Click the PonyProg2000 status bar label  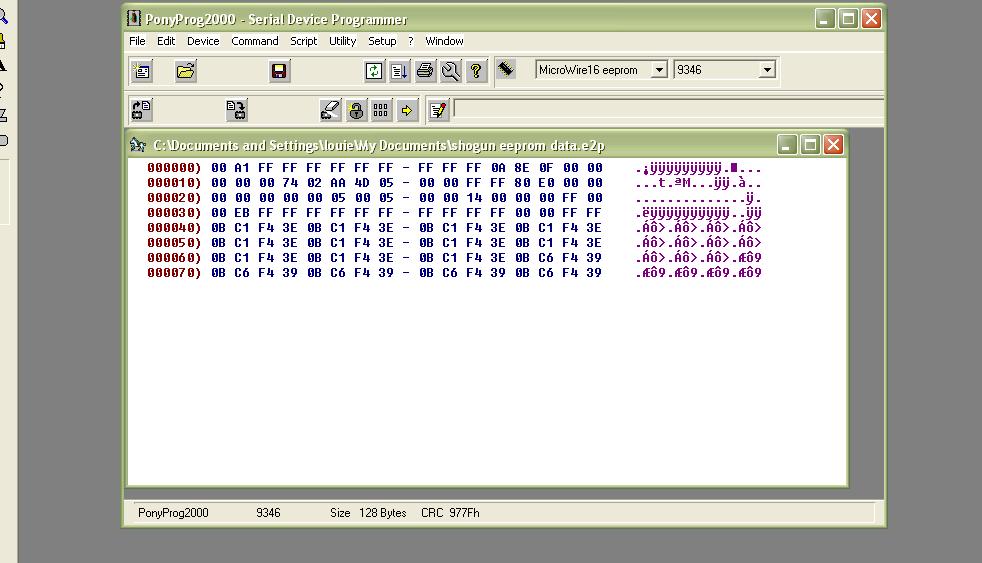click(173, 513)
